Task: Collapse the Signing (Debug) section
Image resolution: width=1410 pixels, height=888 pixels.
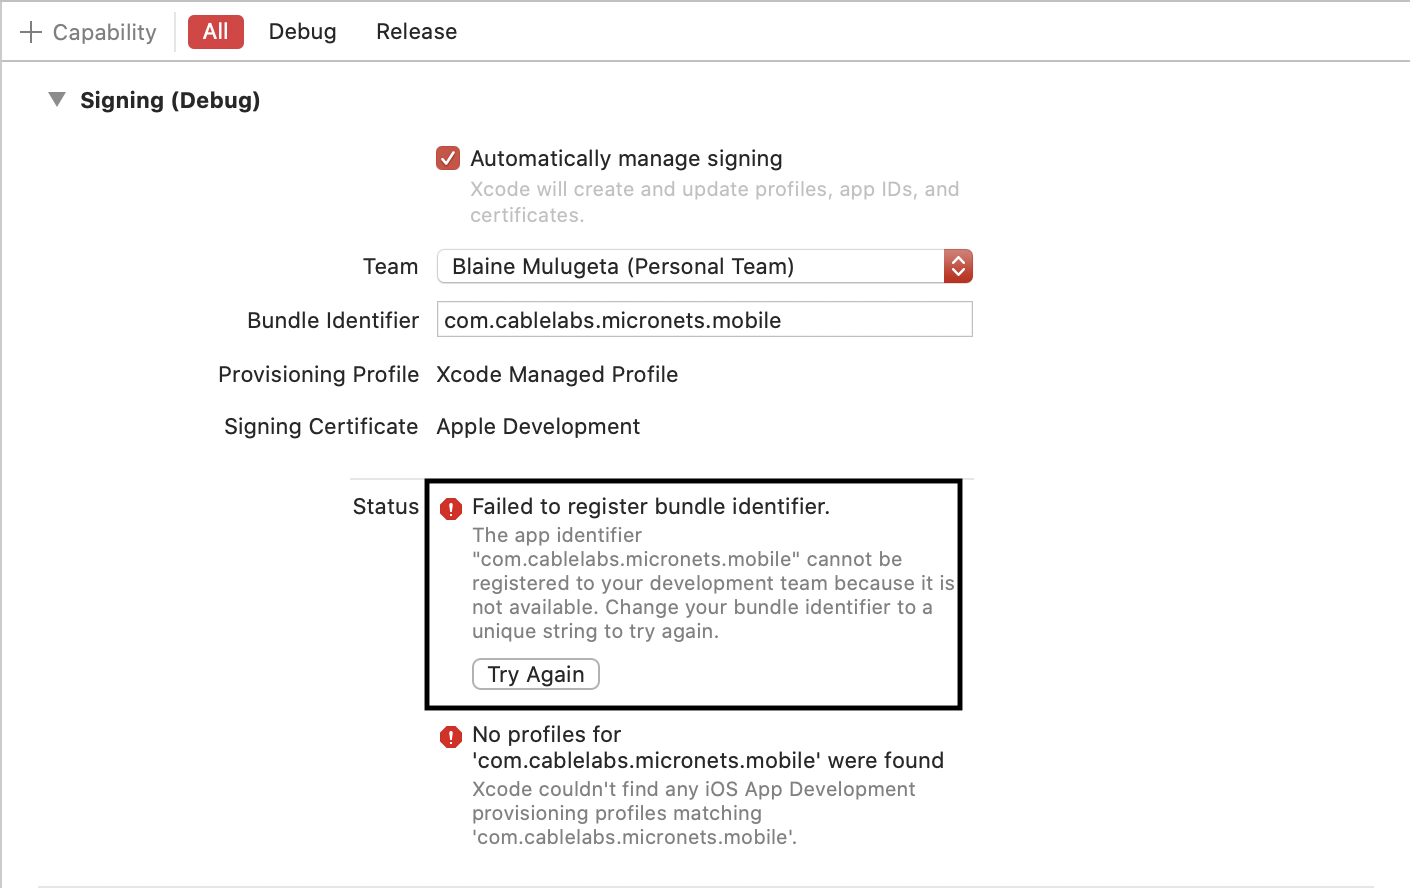Action: coord(57,99)
